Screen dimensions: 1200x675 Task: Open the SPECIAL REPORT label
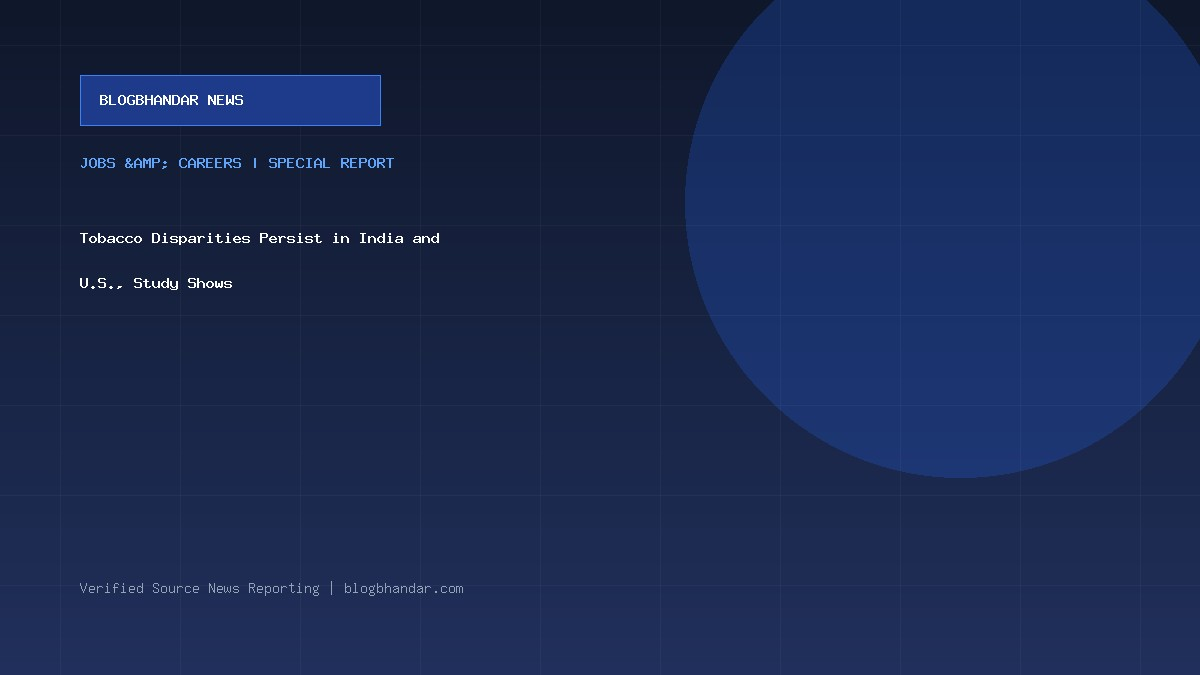[331, 163]
